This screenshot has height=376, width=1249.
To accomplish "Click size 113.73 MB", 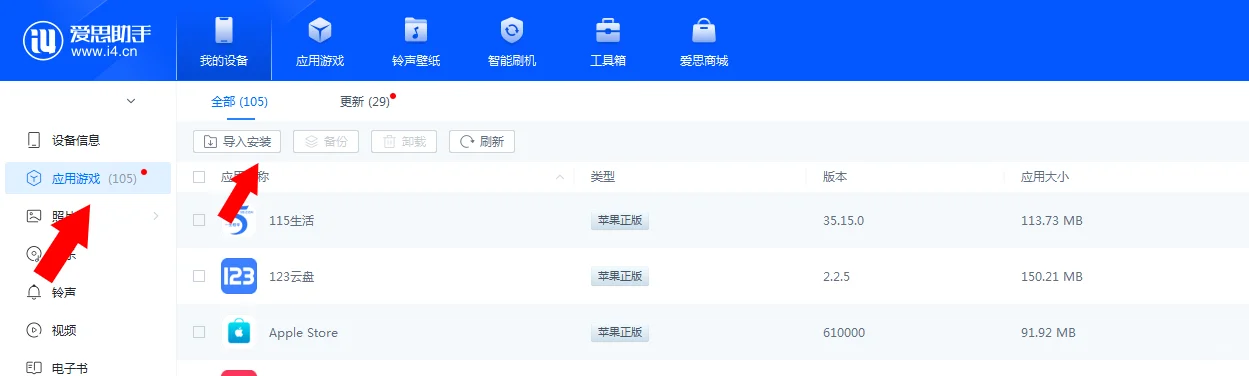I will click(x=1051, y=220).
